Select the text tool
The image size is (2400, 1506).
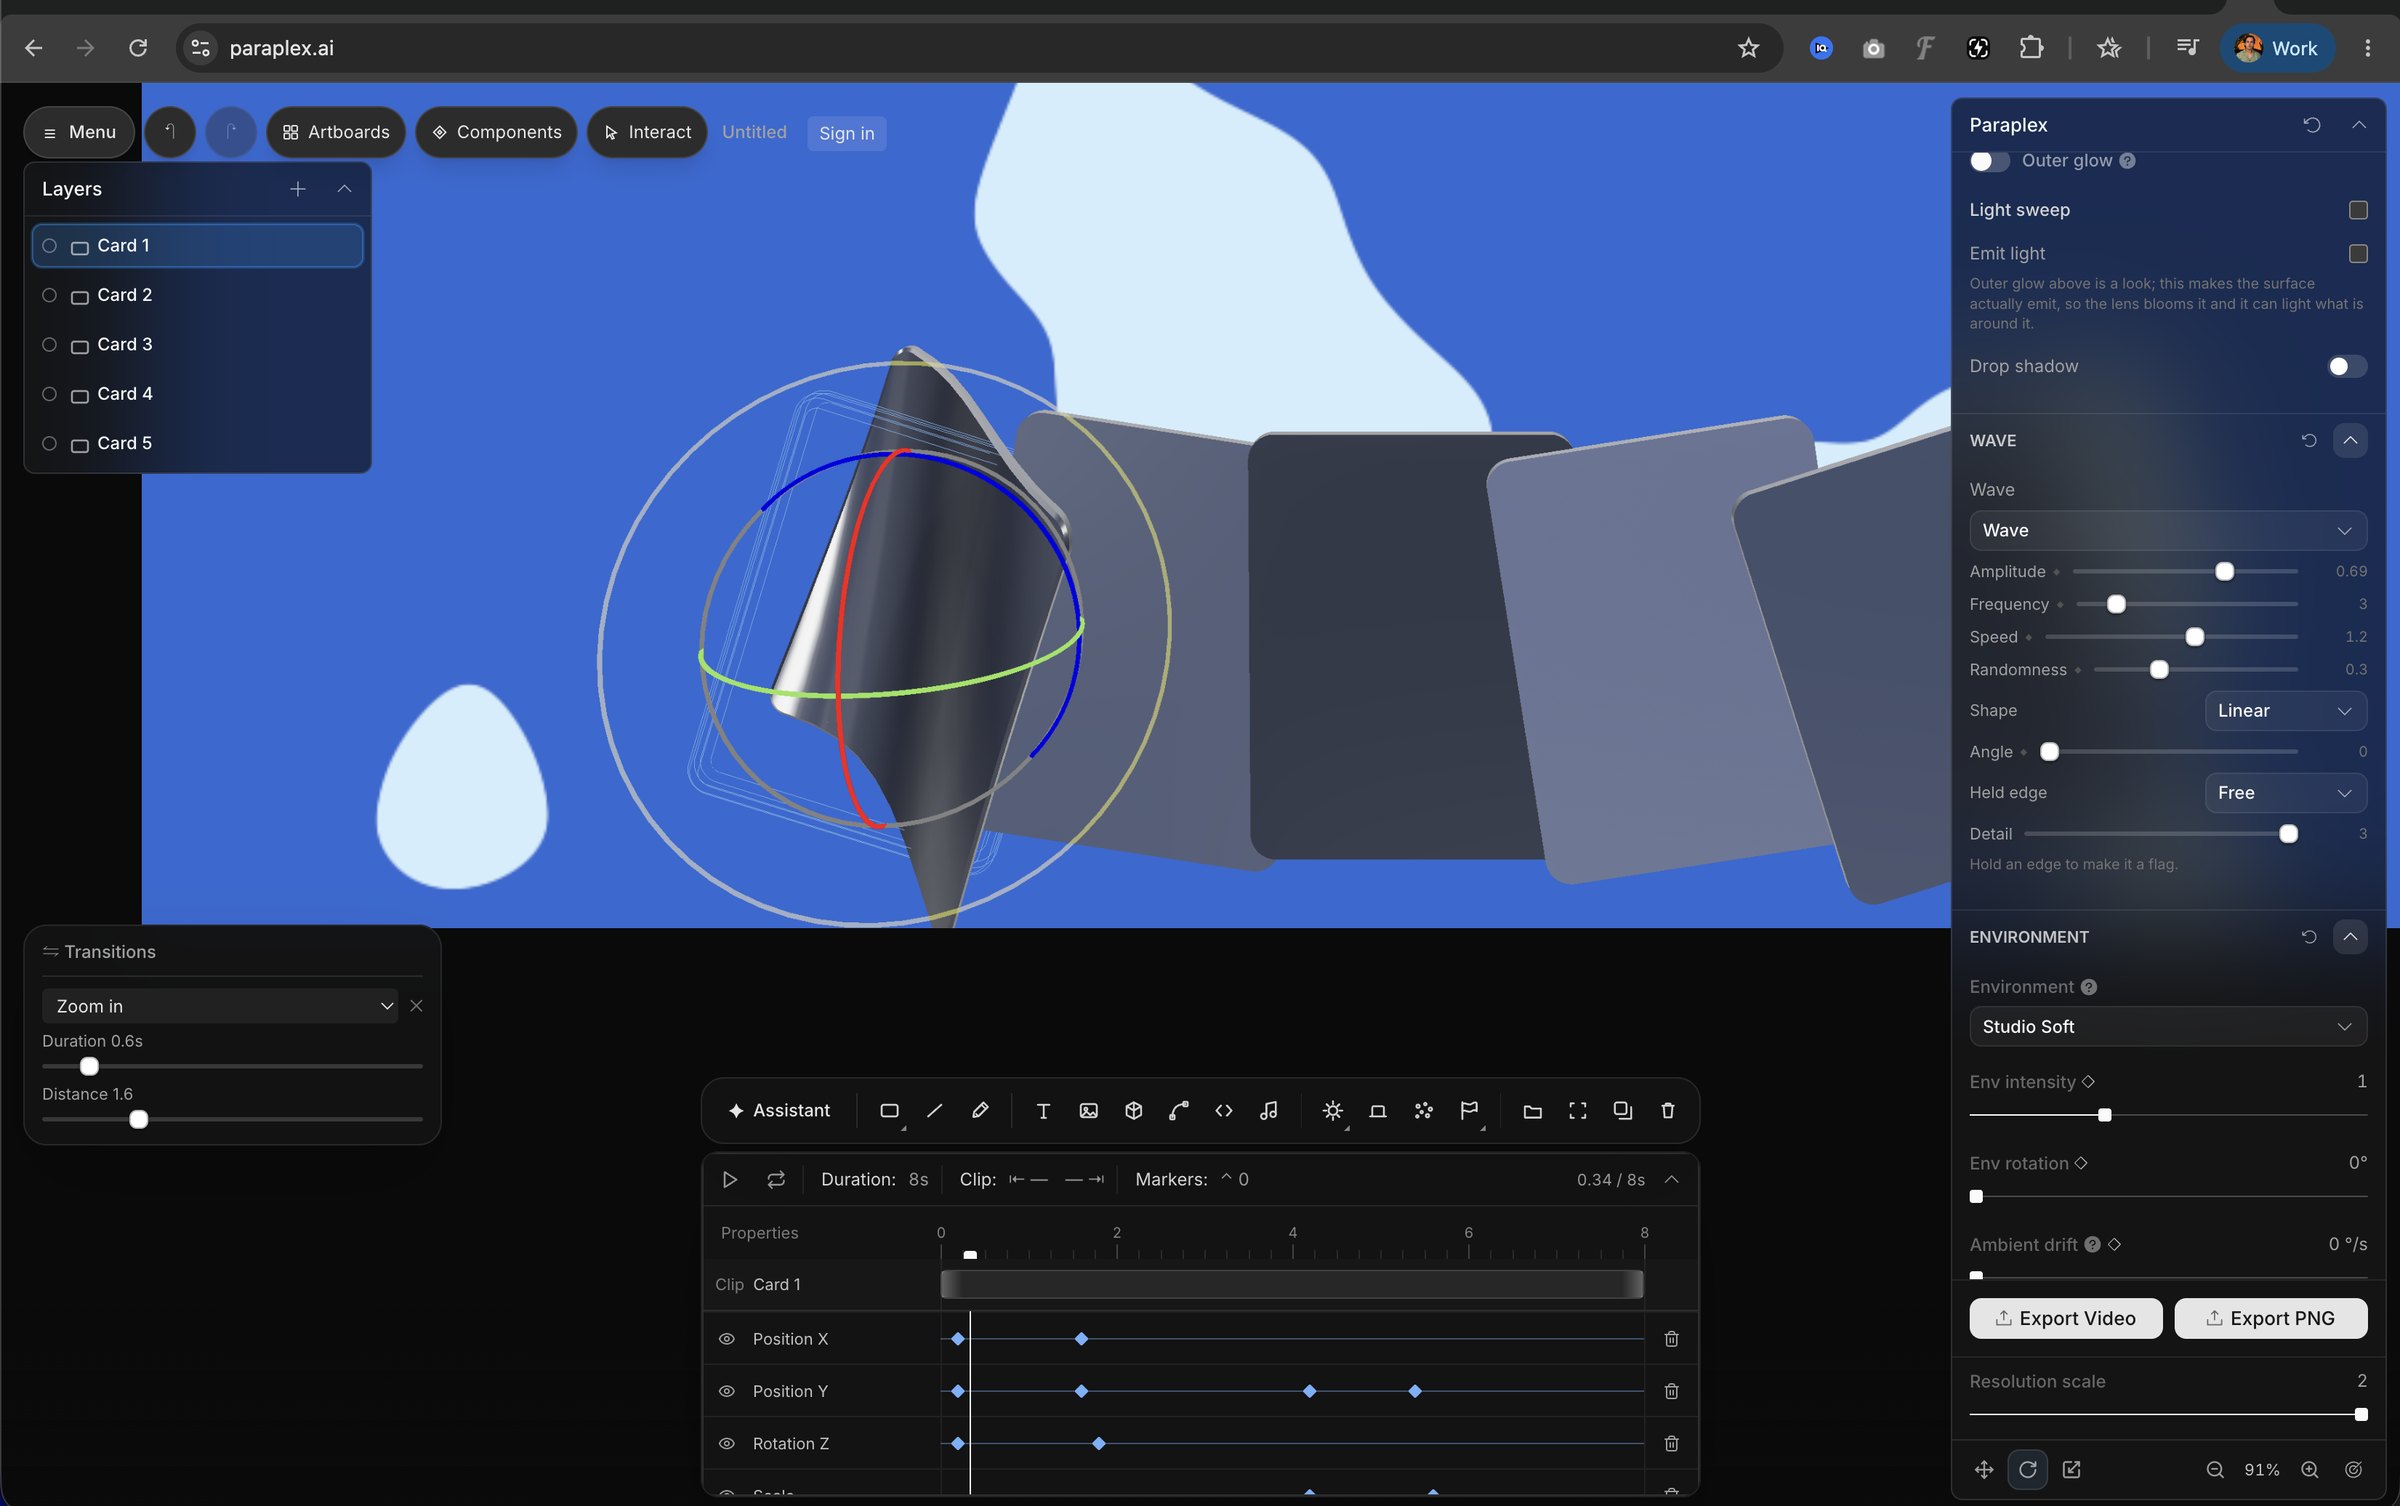(x=1043, y=1110)
